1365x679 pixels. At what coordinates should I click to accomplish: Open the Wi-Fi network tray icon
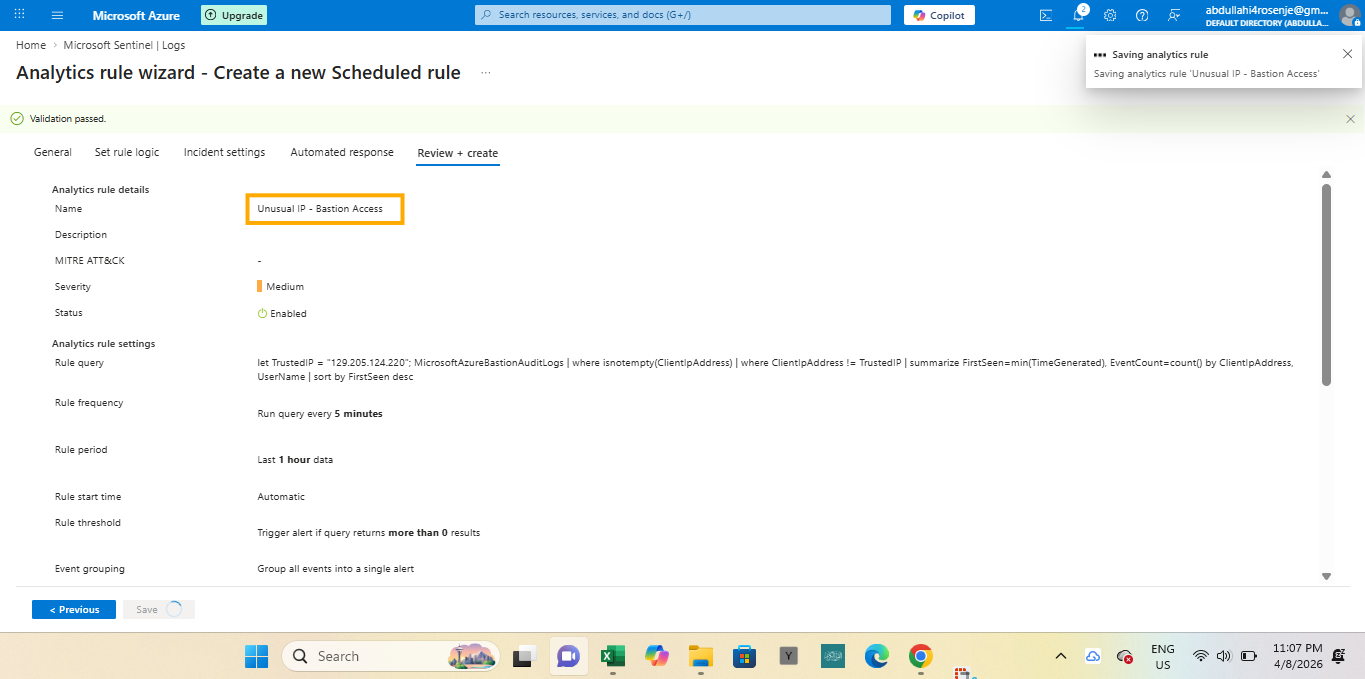click(1201, 656)
